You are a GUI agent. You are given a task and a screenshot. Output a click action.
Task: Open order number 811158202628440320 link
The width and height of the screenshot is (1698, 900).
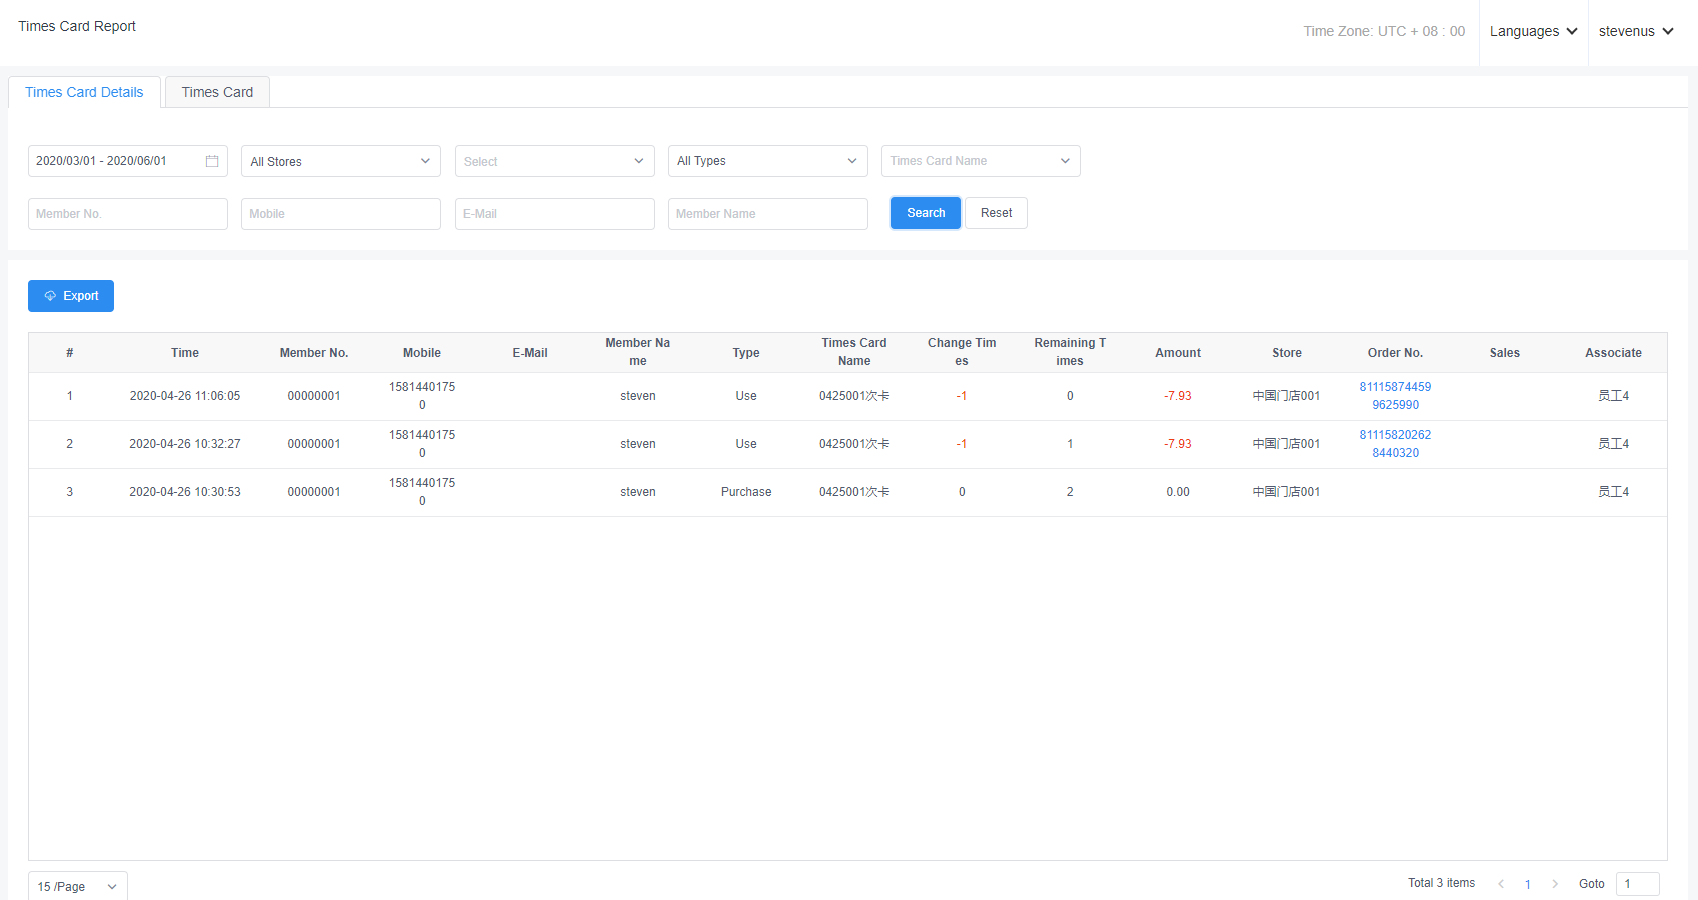1395,444
